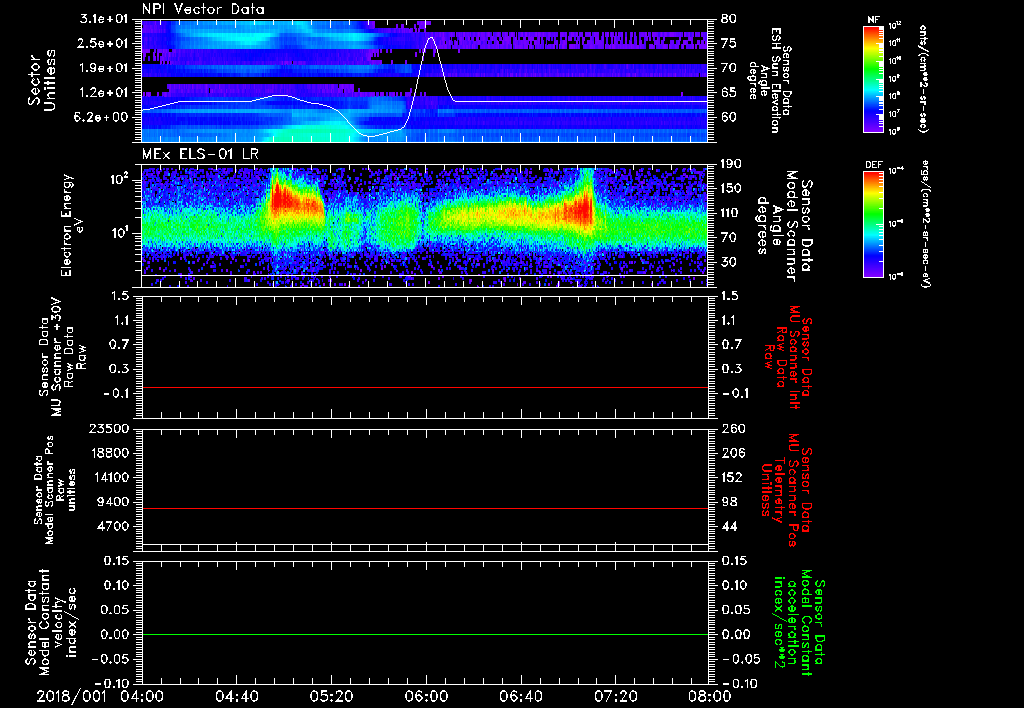Click the 80 degree elevation tick
This screenshot has height=708, width=1024.
729,19
